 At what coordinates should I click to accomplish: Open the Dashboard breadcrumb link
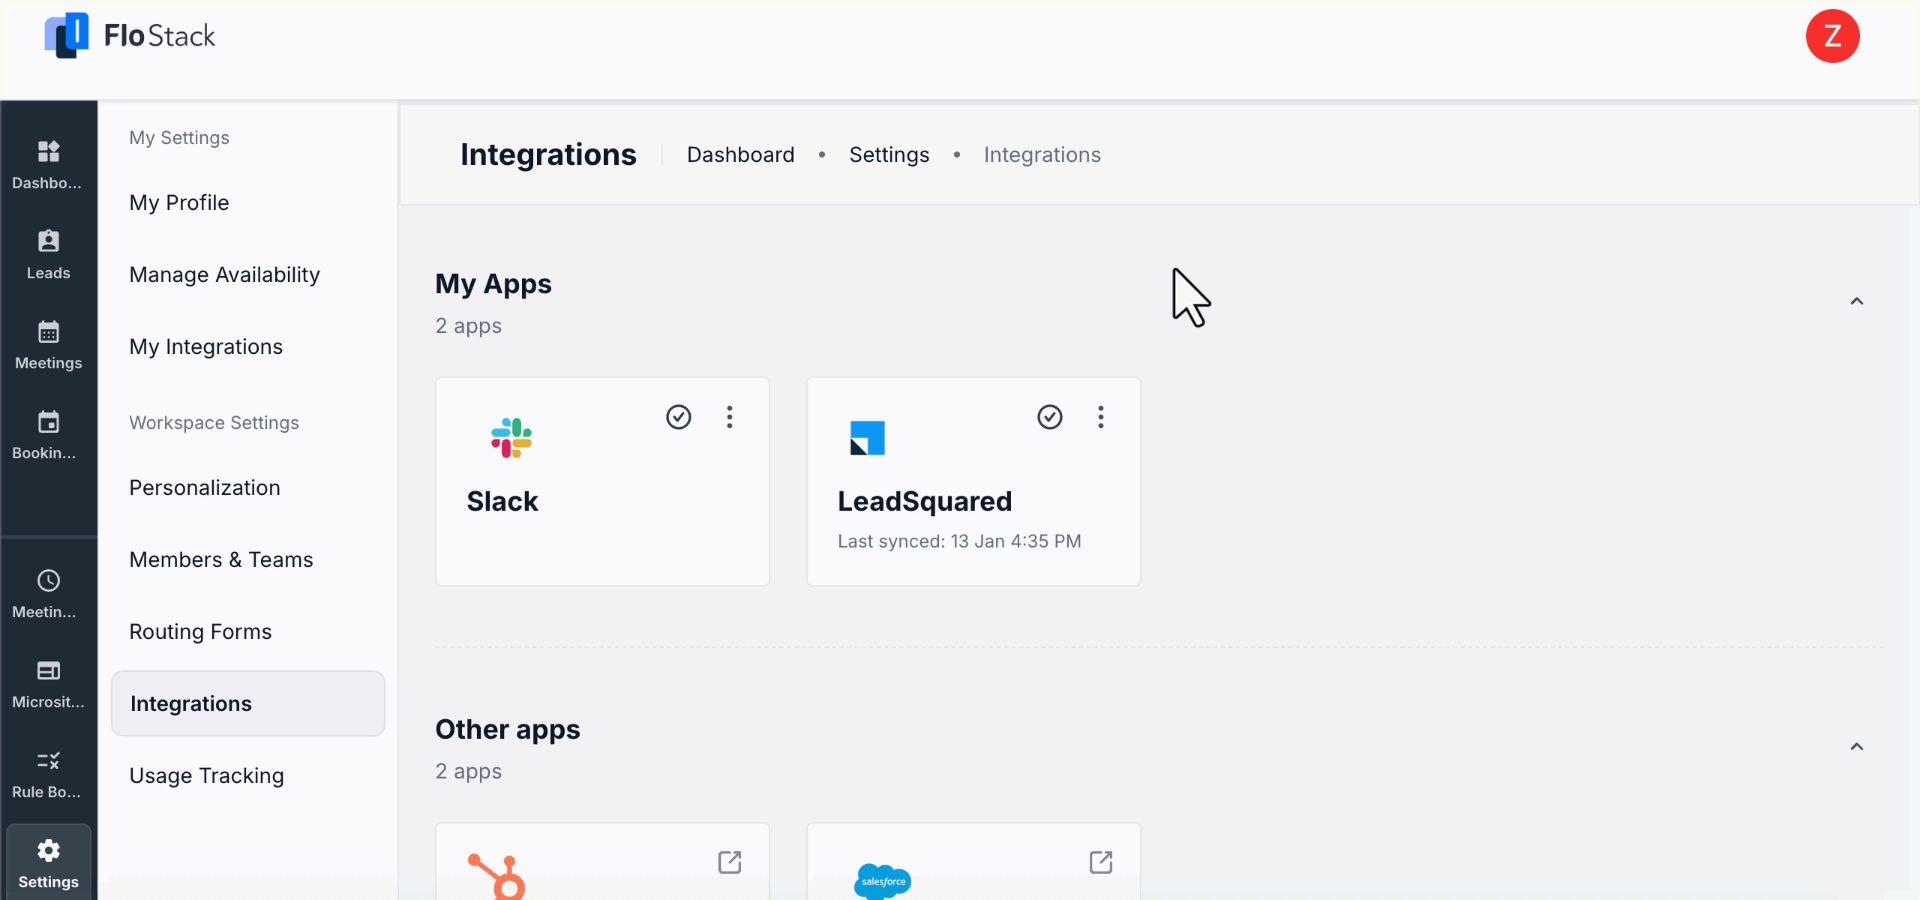[x=739, y=154]
